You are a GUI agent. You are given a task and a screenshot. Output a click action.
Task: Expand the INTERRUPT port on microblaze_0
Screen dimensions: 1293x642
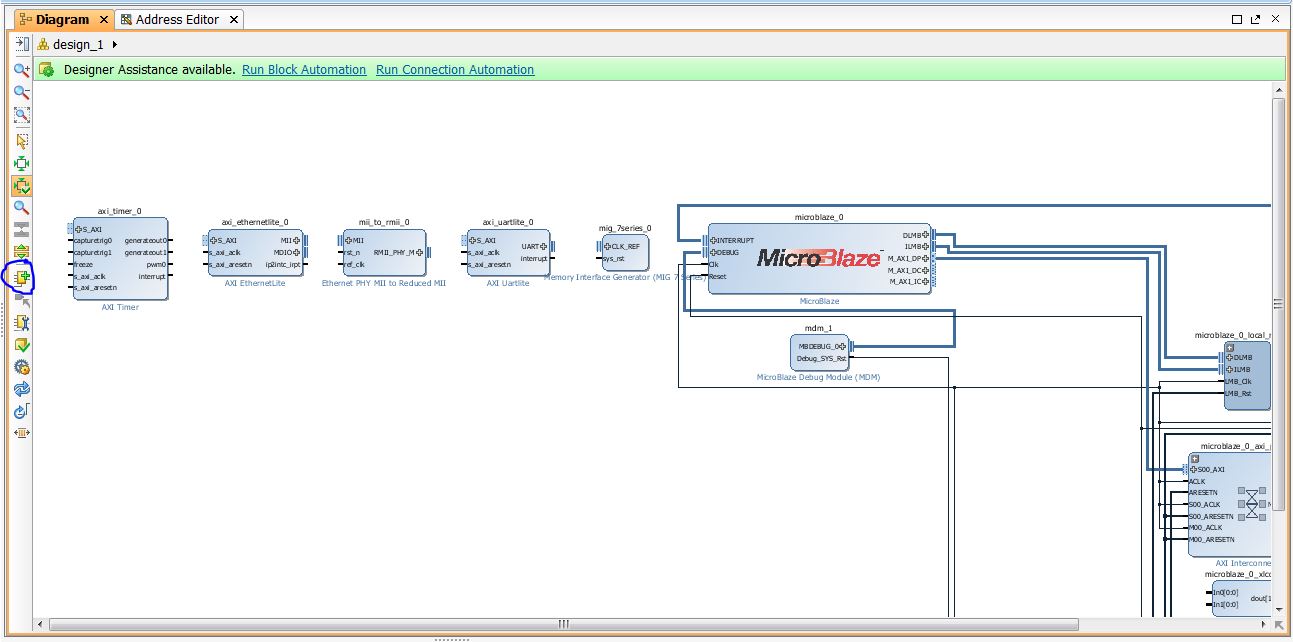(x=713, y=240)
